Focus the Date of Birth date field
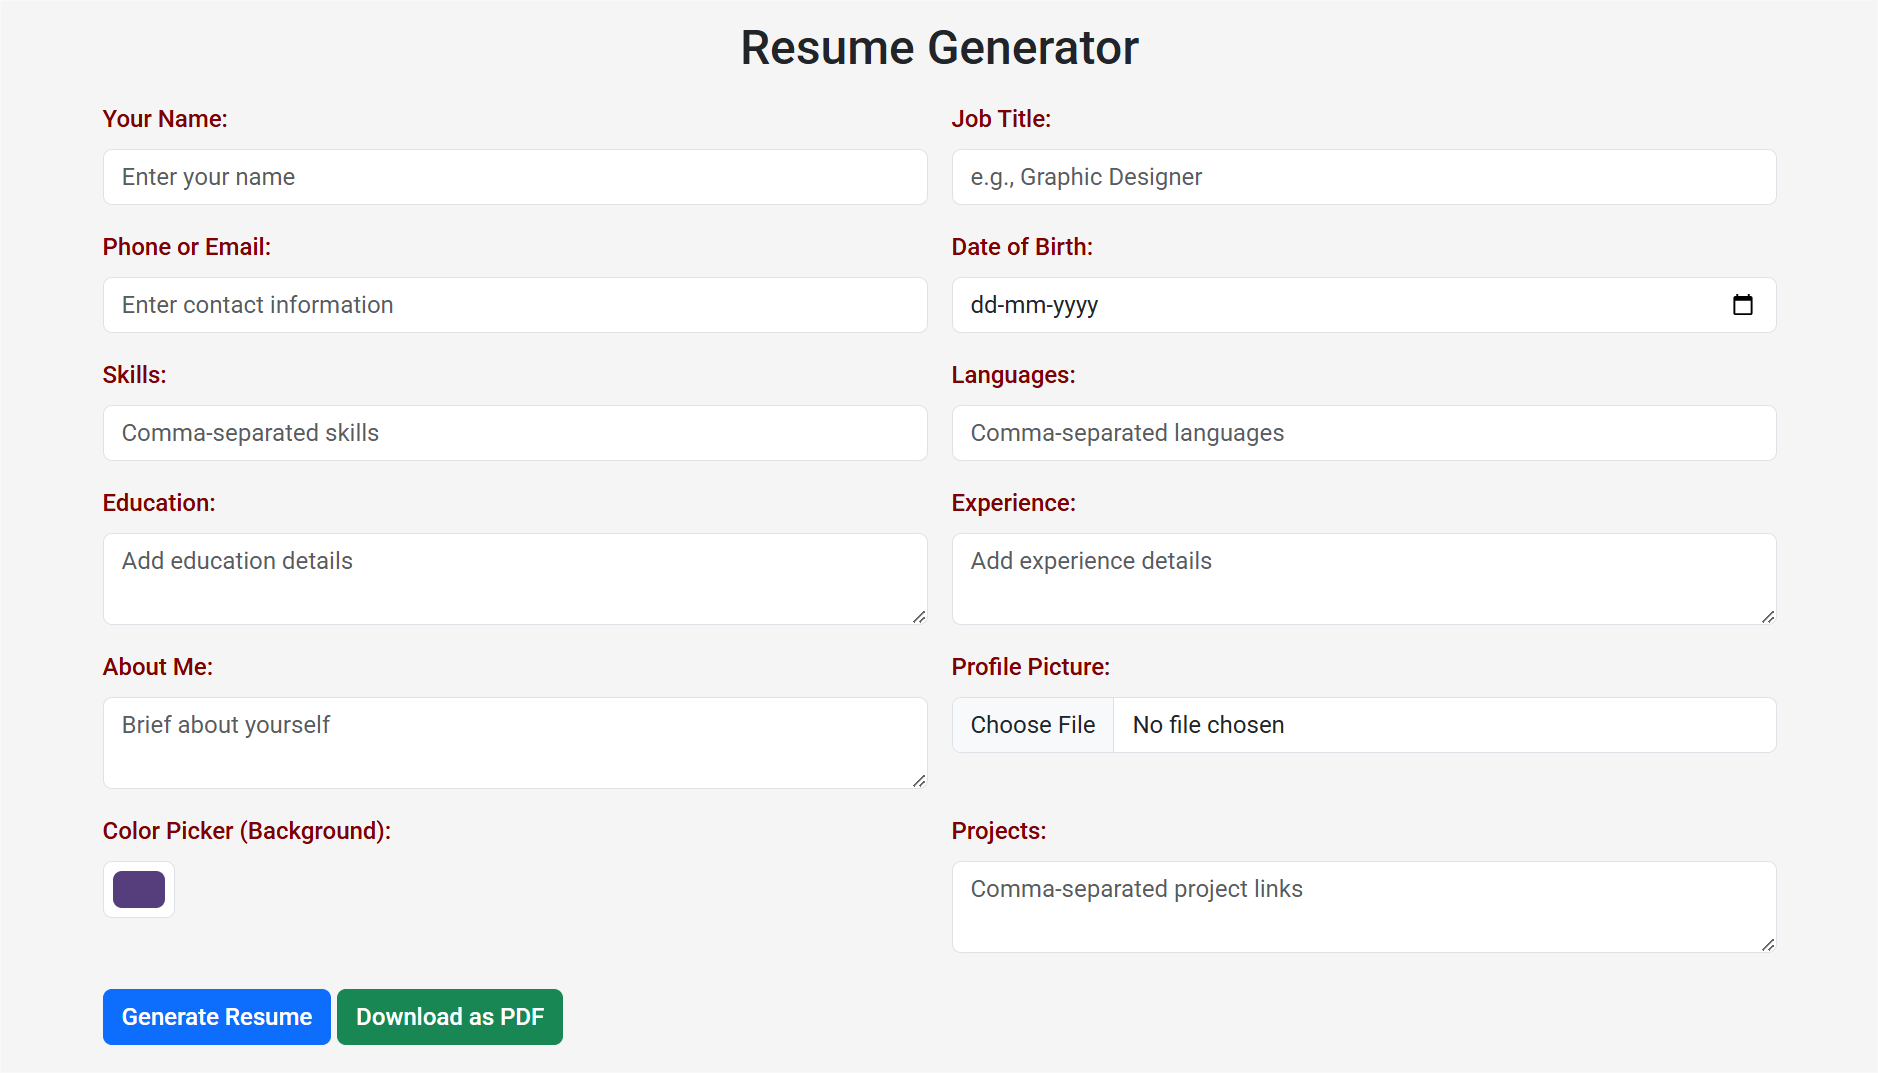The image size is (1878, 1073). [x=1300, y=305]
